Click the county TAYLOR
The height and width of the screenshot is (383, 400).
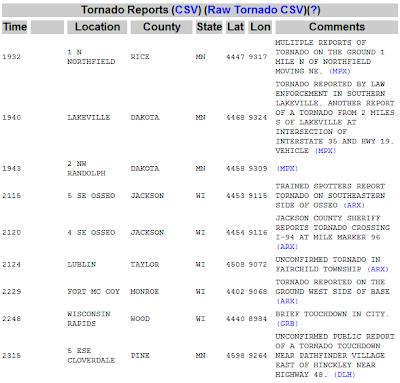point(145,265)
